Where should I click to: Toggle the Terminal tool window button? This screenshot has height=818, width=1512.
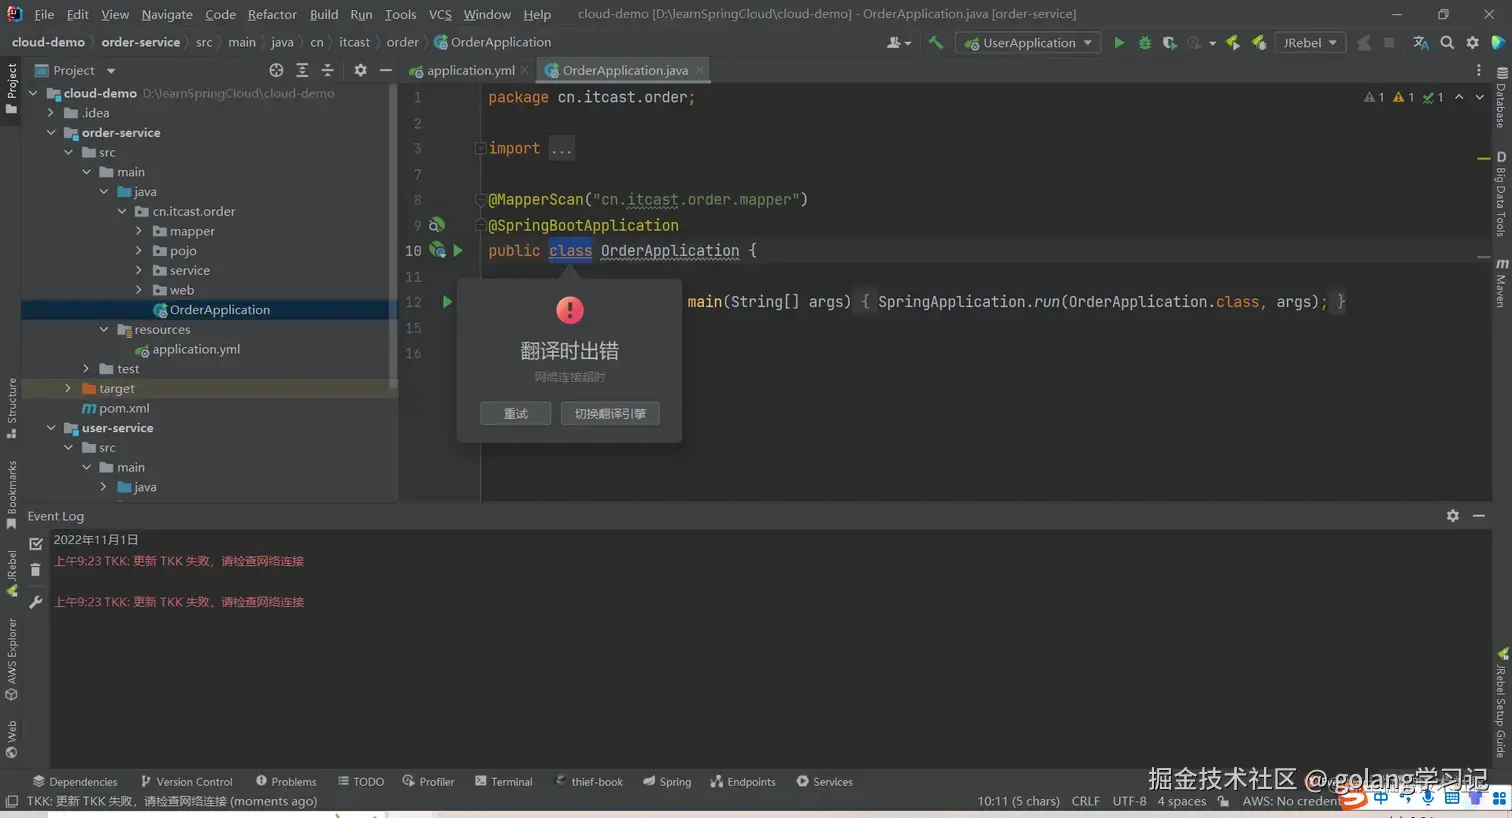click(503, 782)
